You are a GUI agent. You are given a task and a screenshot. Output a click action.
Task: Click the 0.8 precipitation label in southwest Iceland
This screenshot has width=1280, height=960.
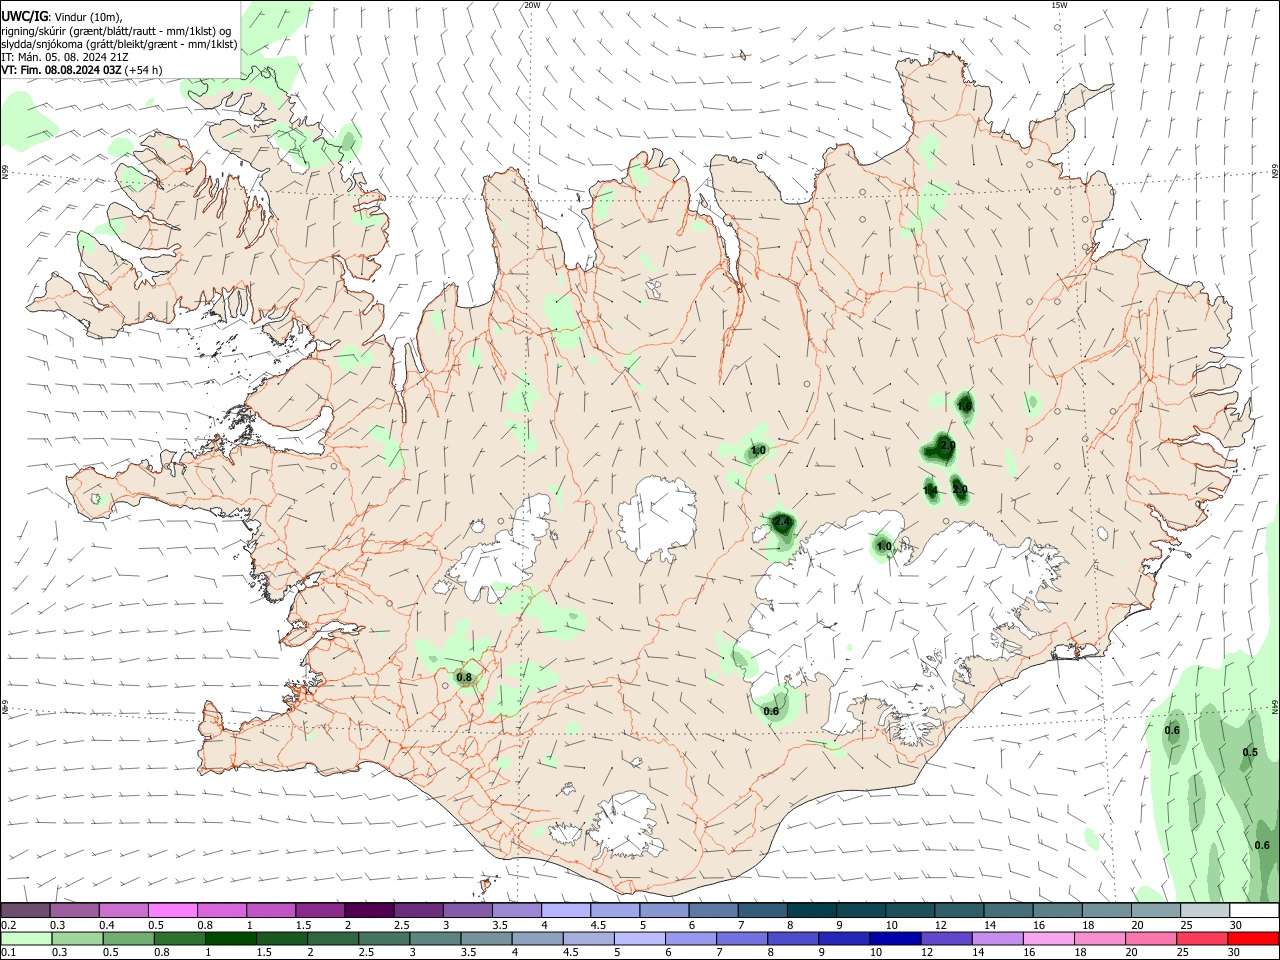pyautogui.click(x=464, y=678)
